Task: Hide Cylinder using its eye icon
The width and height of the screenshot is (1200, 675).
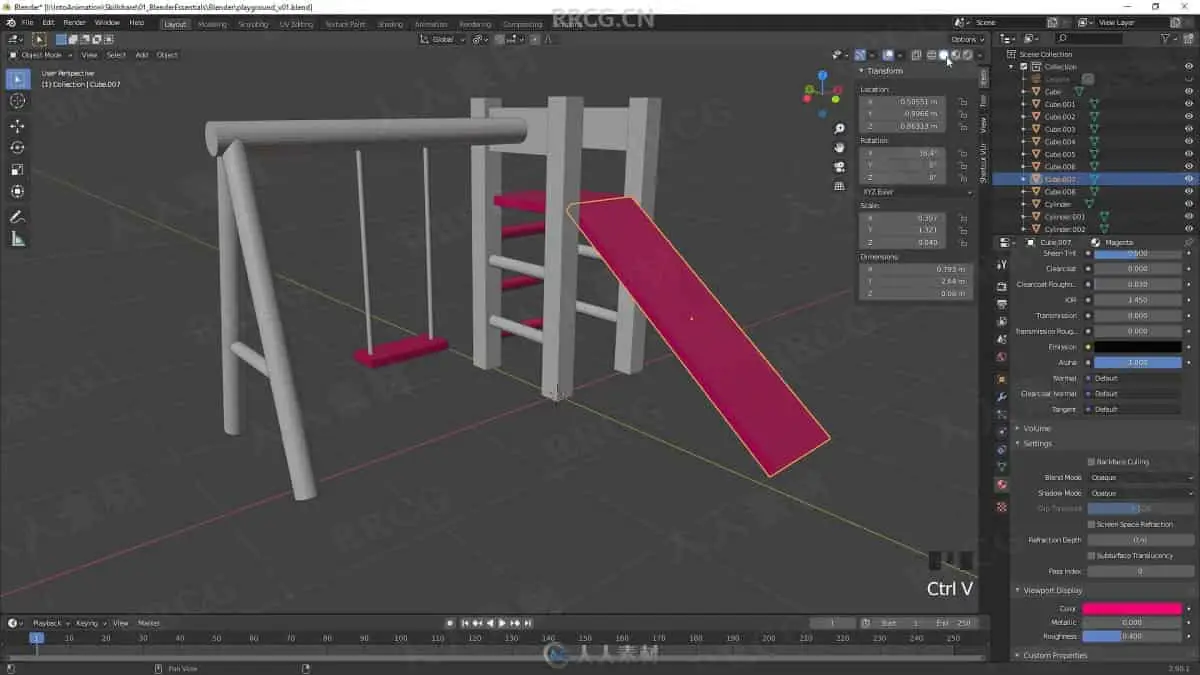Action: click(x=1189, y=204)
